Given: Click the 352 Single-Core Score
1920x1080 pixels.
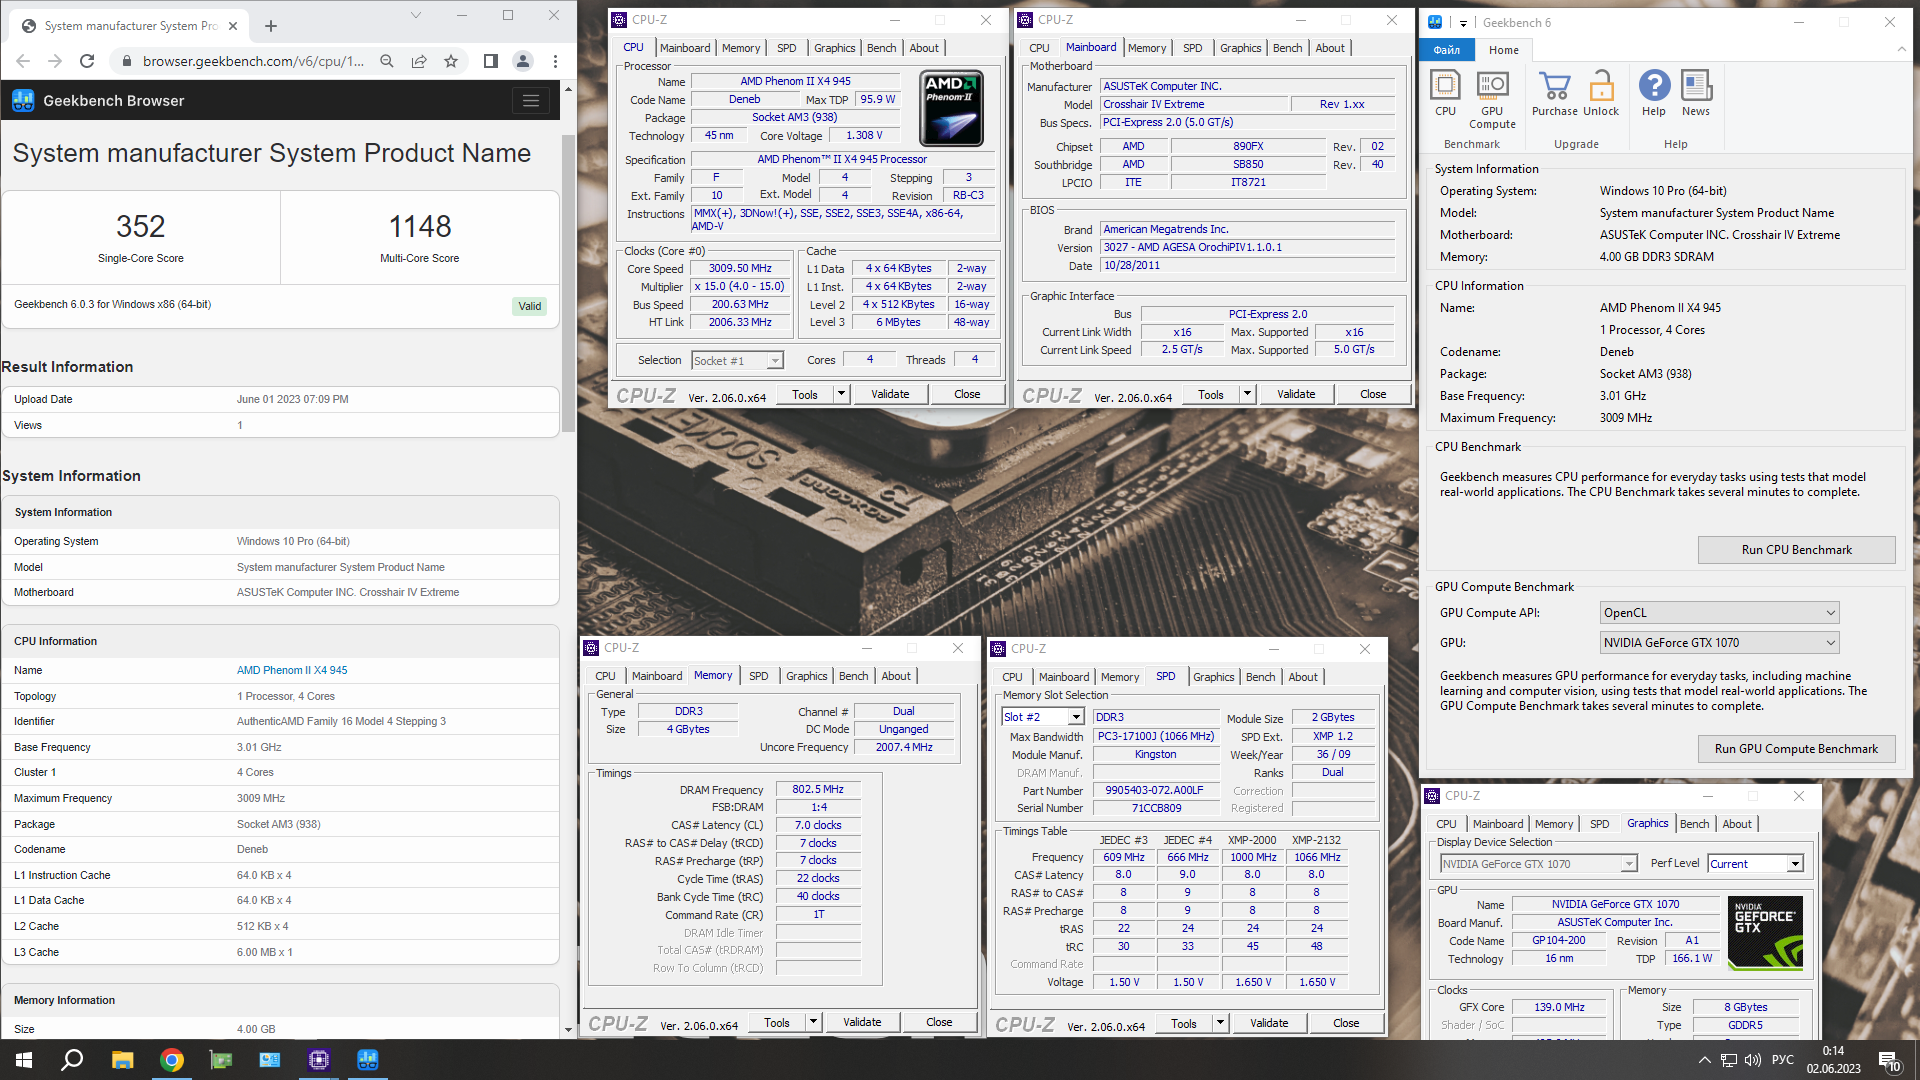Looking at the screenshot, I should [140, 227].
